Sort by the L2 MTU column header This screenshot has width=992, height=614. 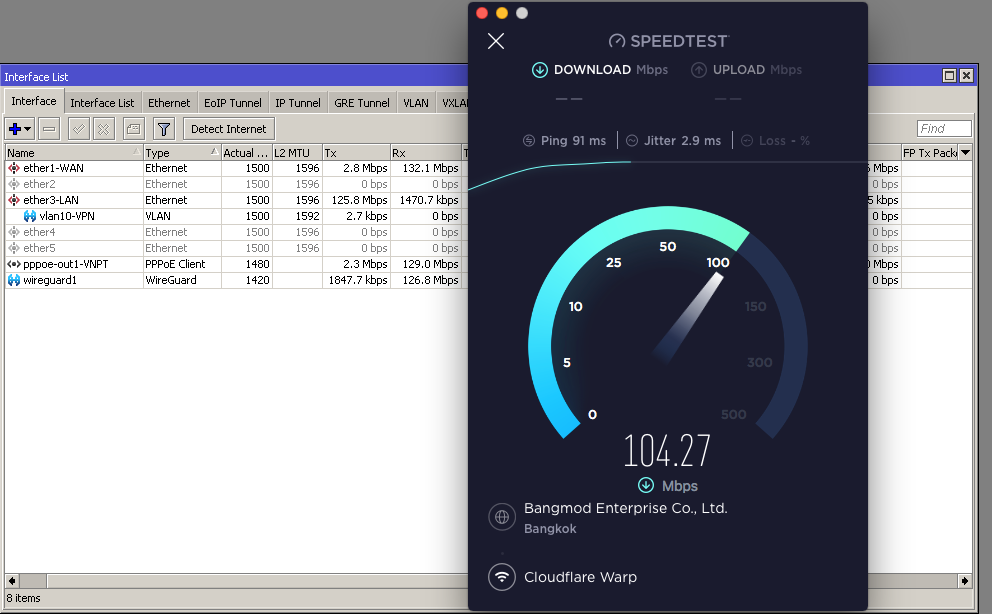tap(297, 152)
